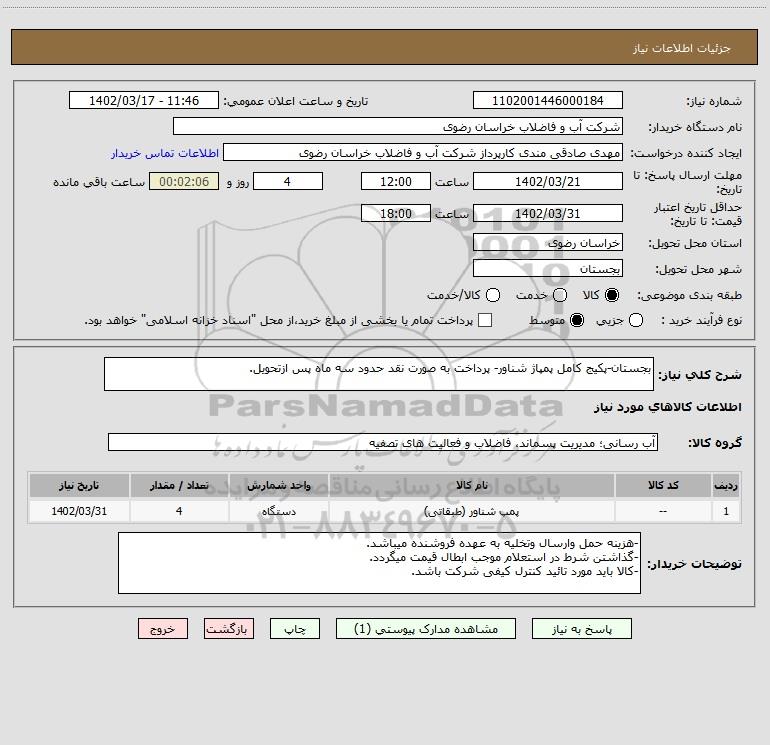770x745 pixels.
Task: Click the announcement date field 1402/03/17 - 11:46
Action: pos(144,100)
